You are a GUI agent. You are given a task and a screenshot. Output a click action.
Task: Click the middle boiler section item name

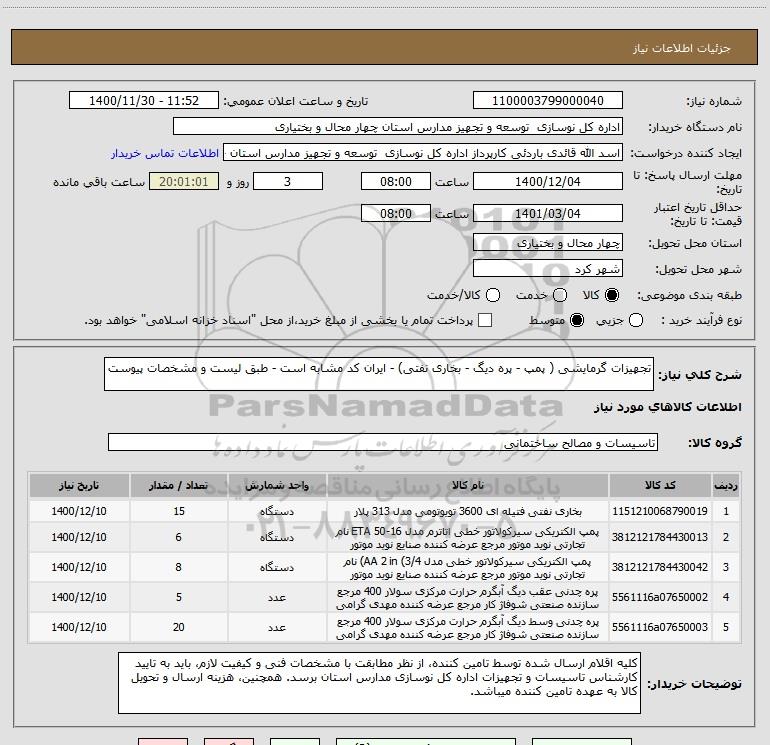(468, 628)
